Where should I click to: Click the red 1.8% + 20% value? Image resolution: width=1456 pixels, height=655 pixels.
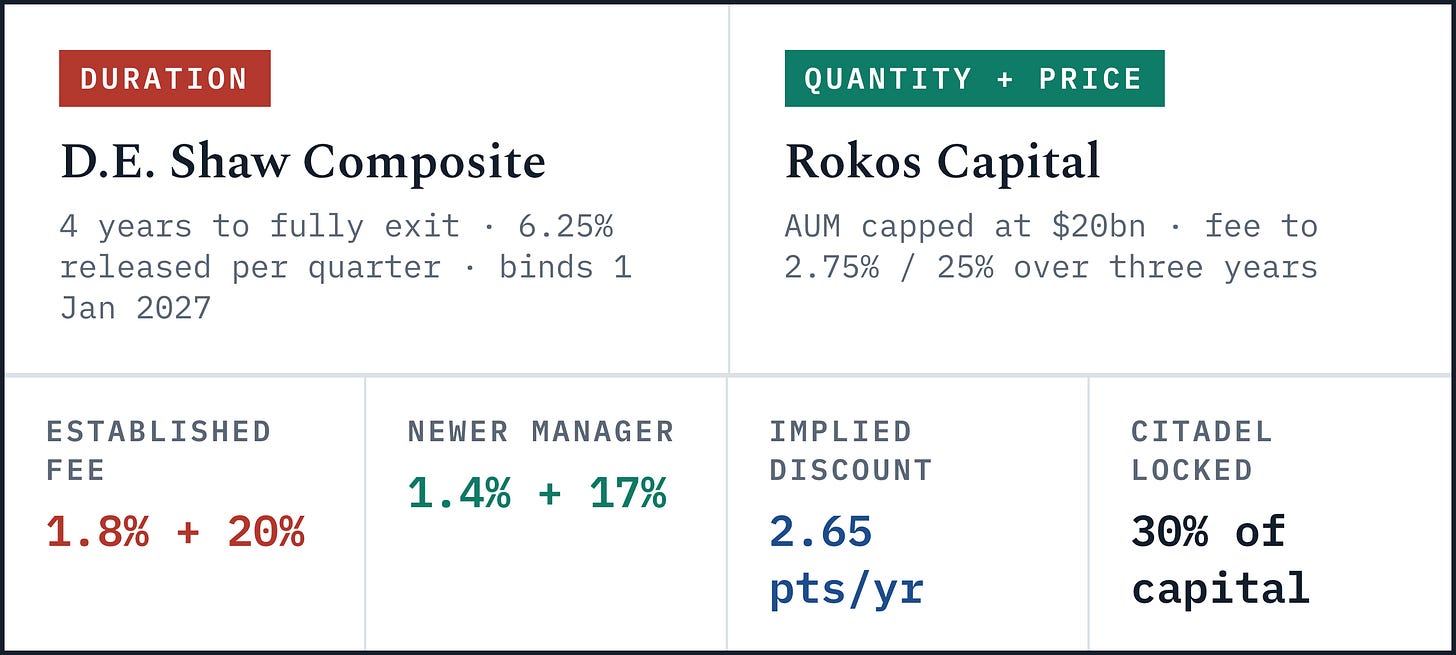[x=175, y=533]
